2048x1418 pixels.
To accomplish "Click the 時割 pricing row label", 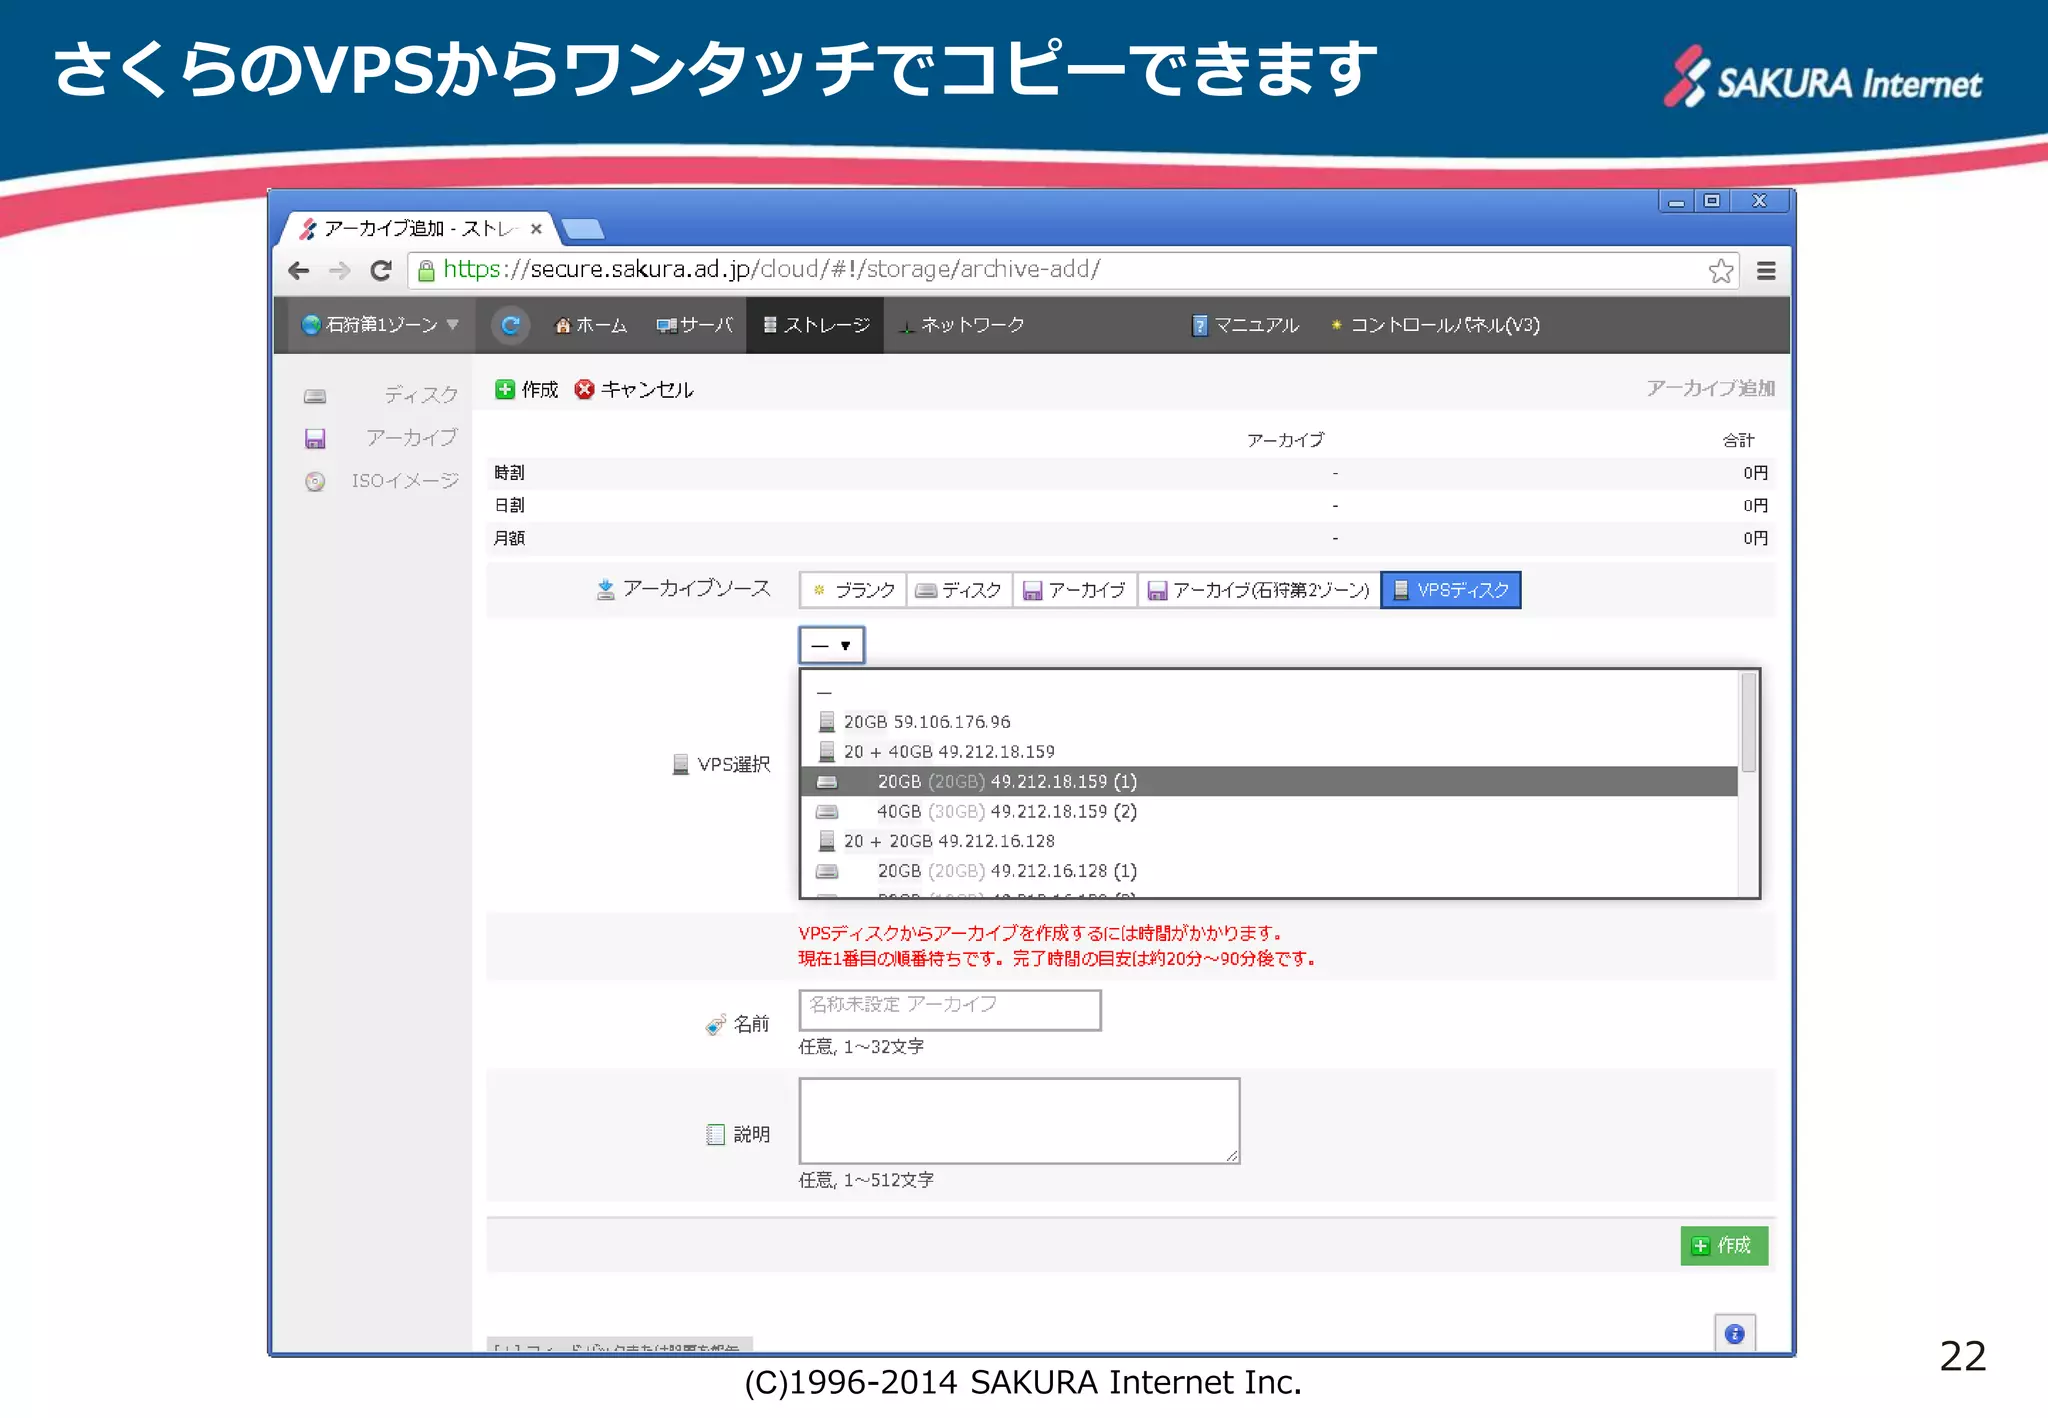I will point(509,473).
